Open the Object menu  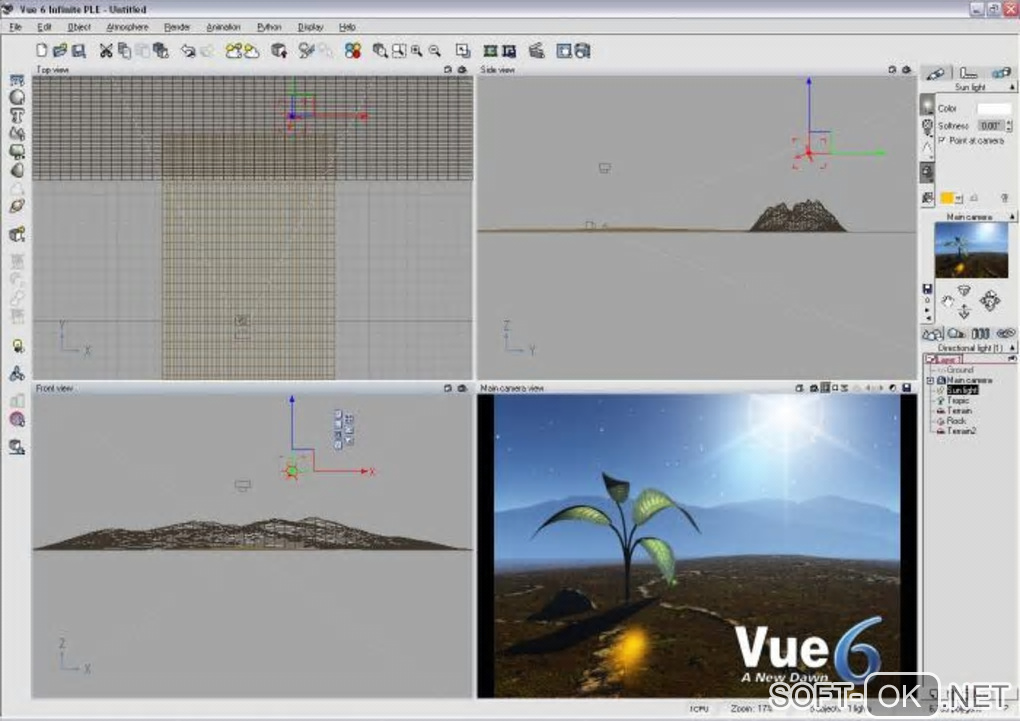click(79, 27)
